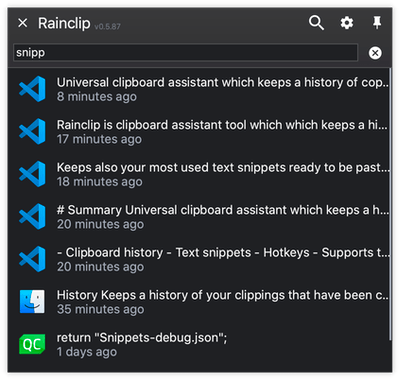The image size is (400, 380).
Task: Select clip 'Rainclip is clipboard assistant tool'
Action: pyautogui.click(x=199, y=131)
